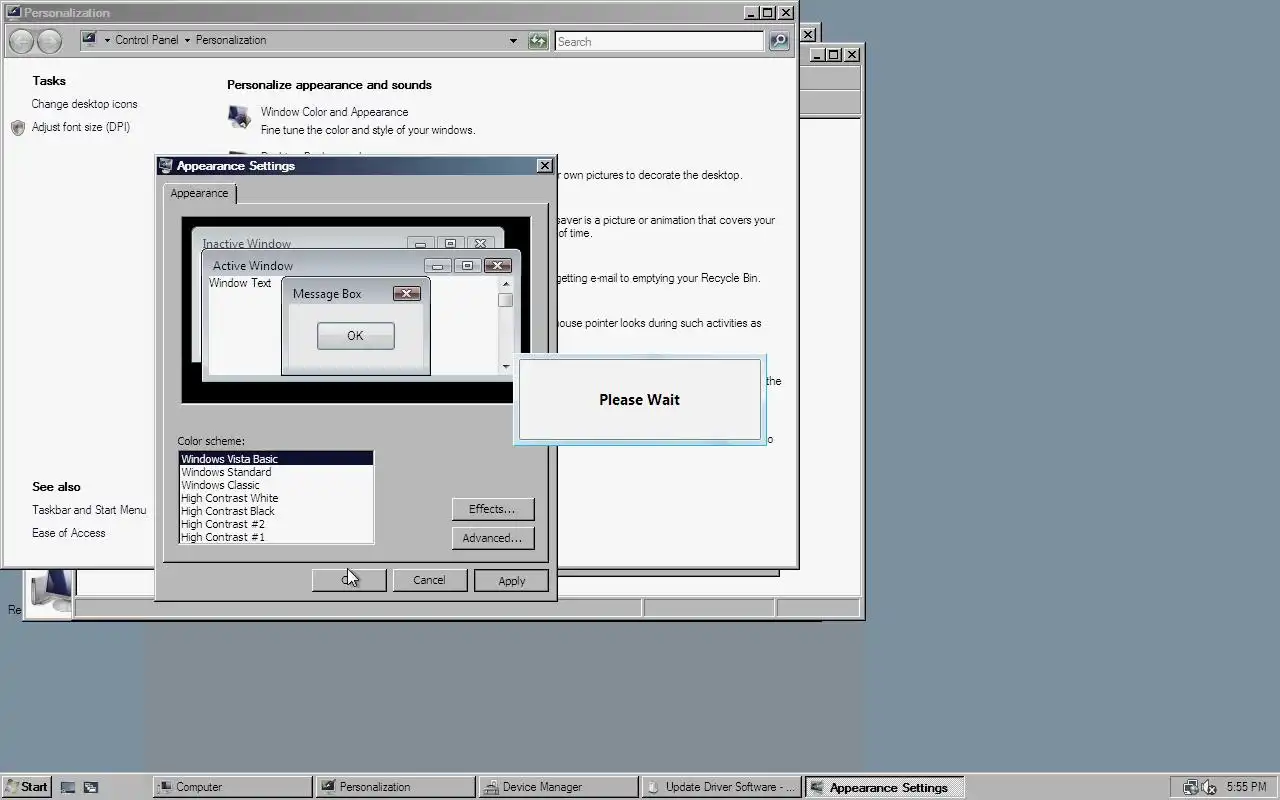Switch to Device Manager taskbar button
Image resolution: width=1280 pixels, height=800 pixels.
coord(558,787)
